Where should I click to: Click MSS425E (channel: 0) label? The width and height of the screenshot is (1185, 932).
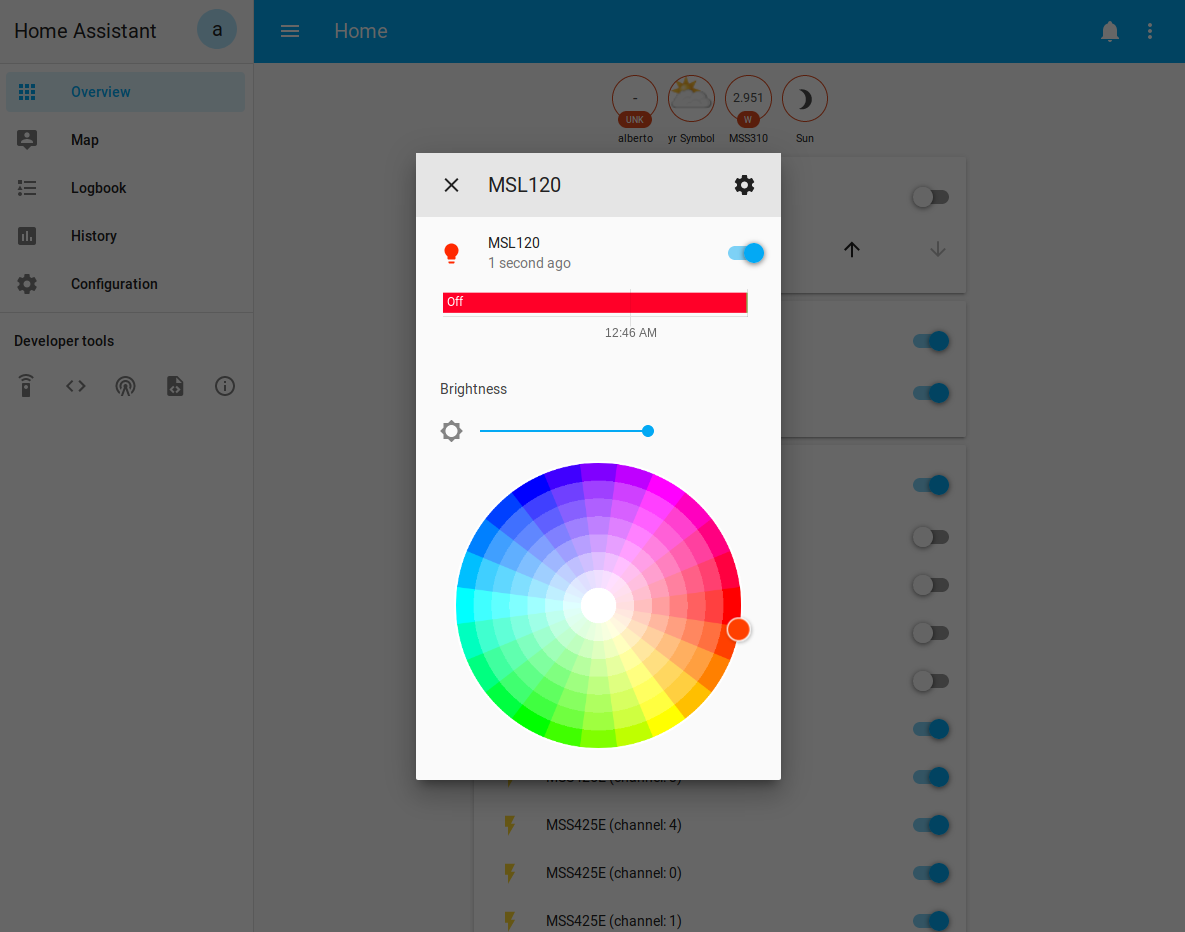(614, 873)
